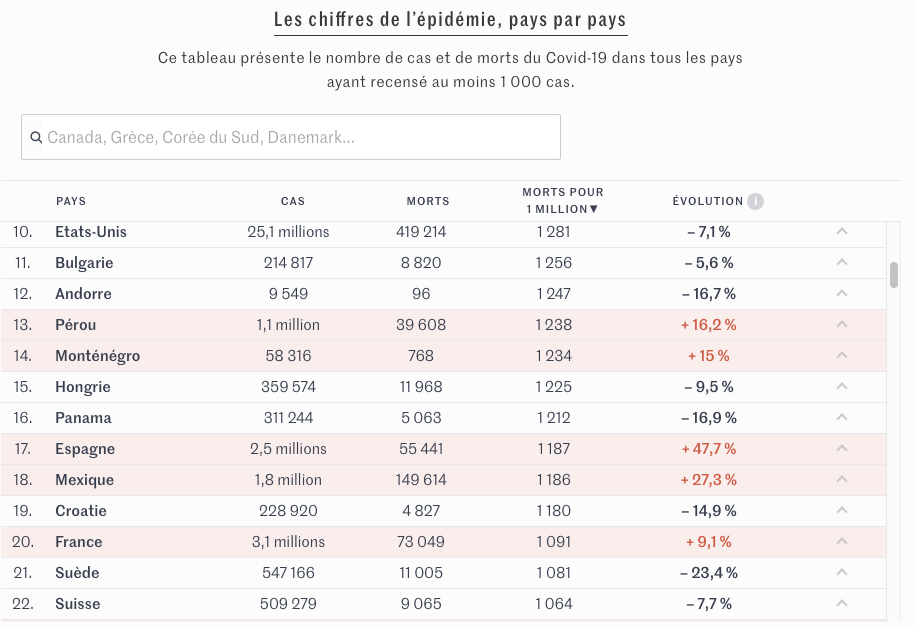Click the Suède row chevron
The image size is (917, 626).
point(842,573)
